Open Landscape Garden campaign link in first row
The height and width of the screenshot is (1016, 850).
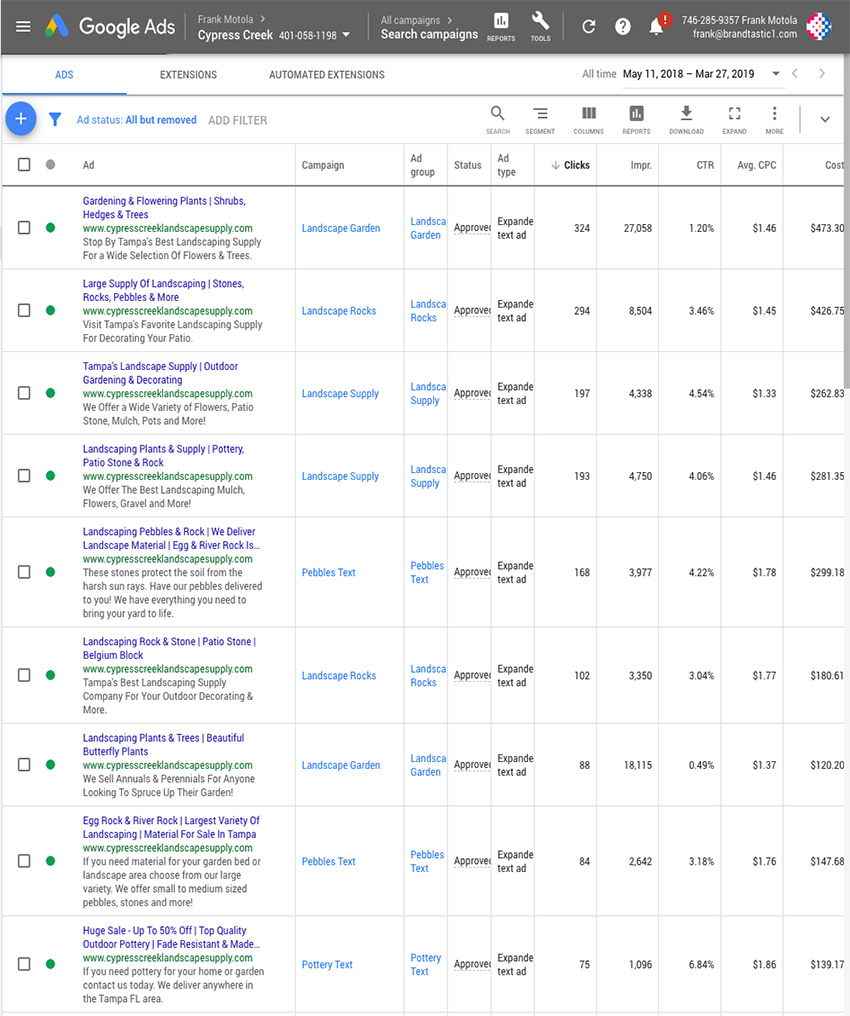coord(341,228)
